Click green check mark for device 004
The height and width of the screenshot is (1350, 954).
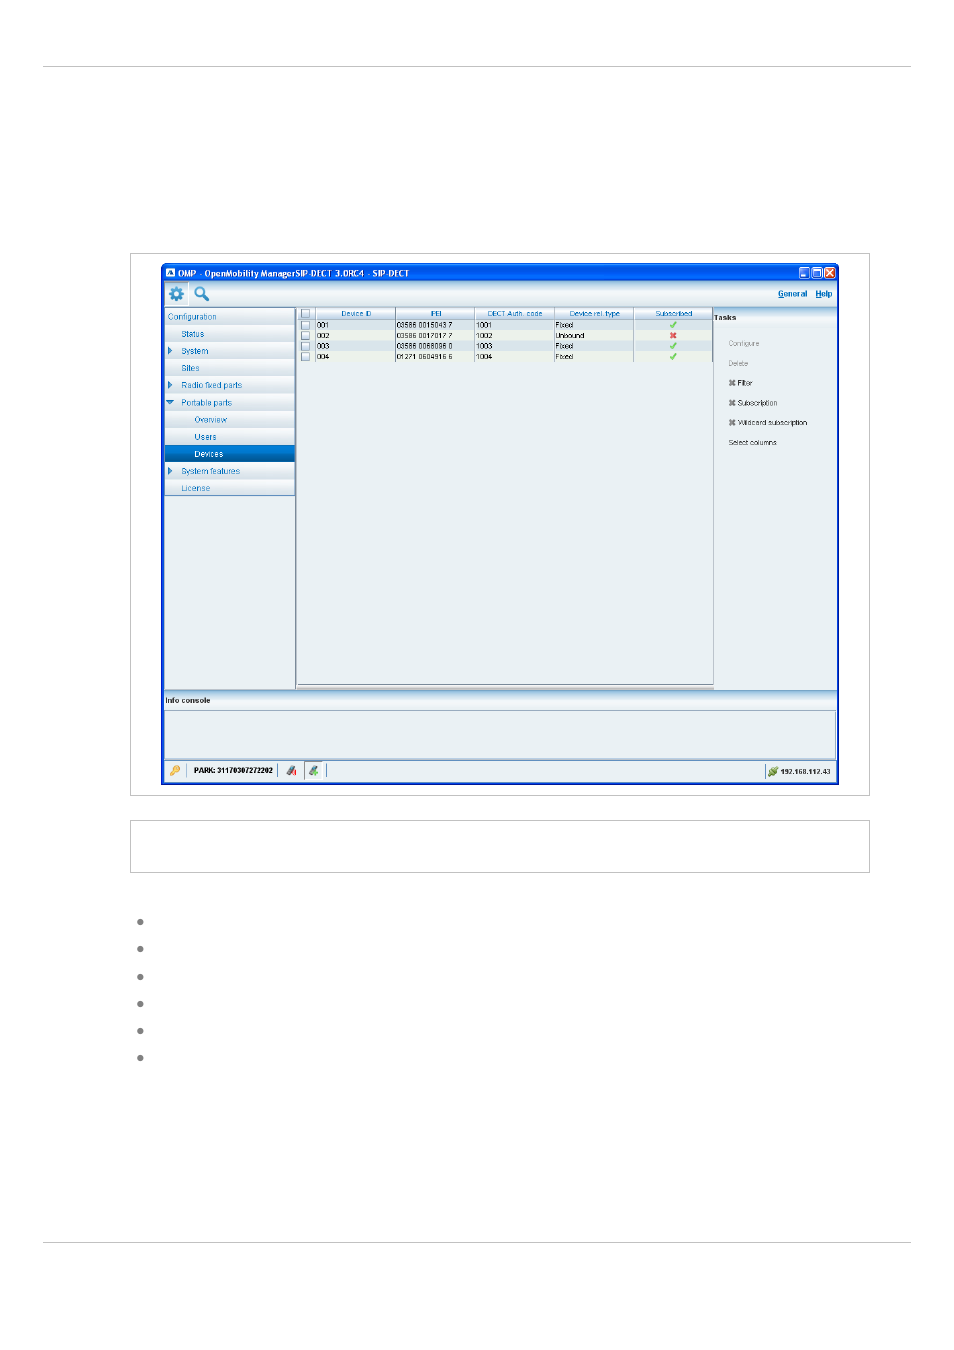coord(673,356)
